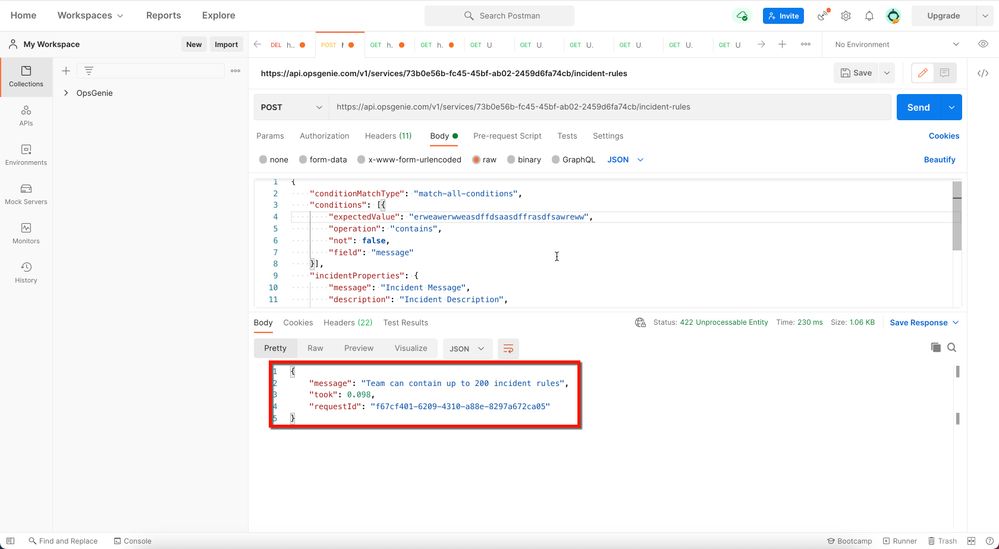Open the response JSON format dropdown
Screen dimensions: 999x549
click(467, 349)
